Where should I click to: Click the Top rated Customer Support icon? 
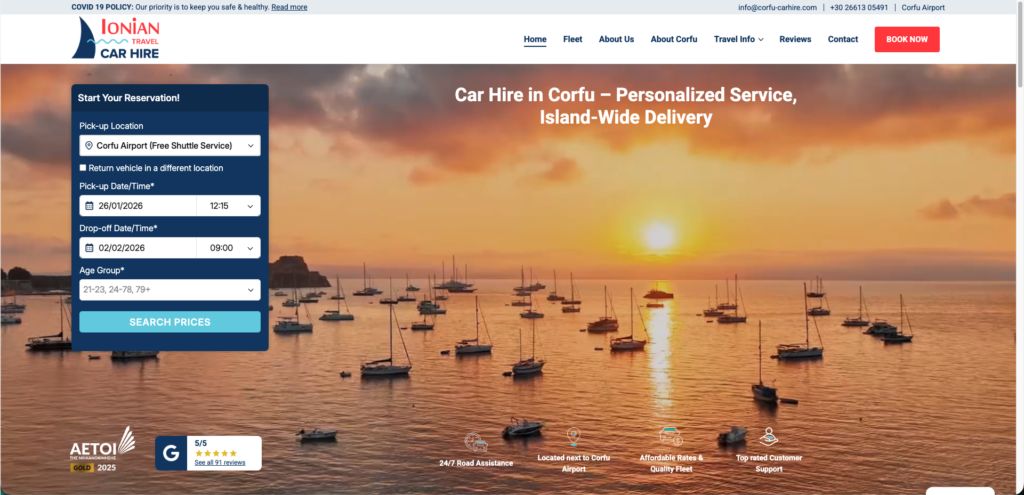click(x=768, y=437)
